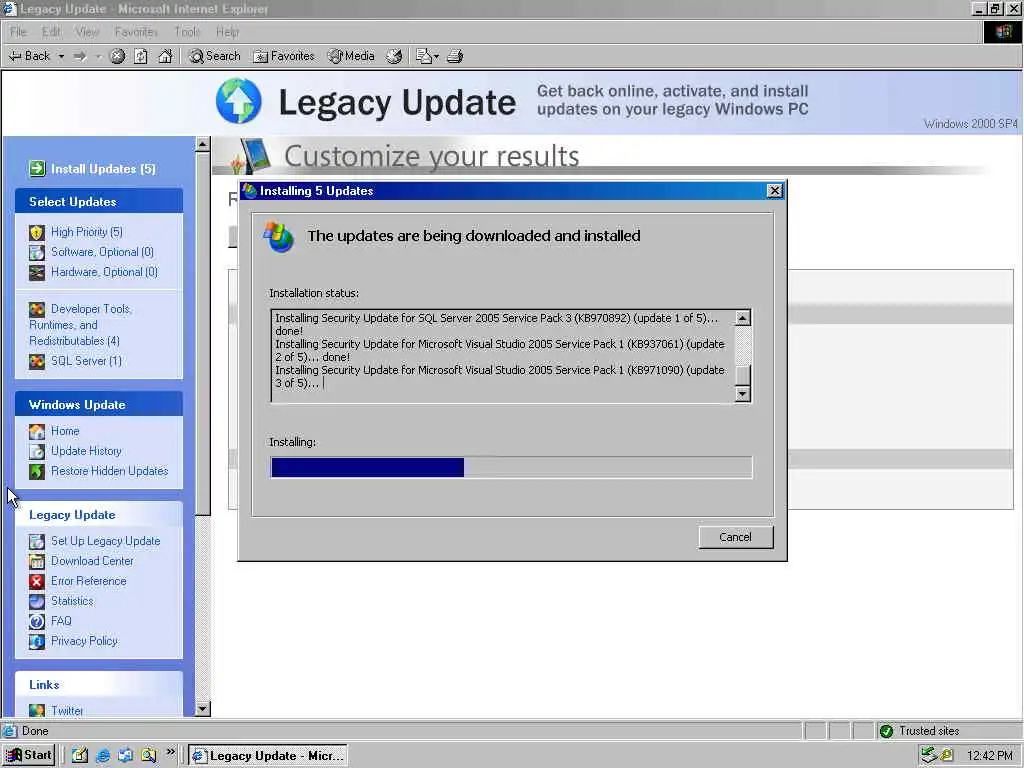Open the View menu
The height and width of the screenshot is (768, 1024).
click(x=87, y=32)
